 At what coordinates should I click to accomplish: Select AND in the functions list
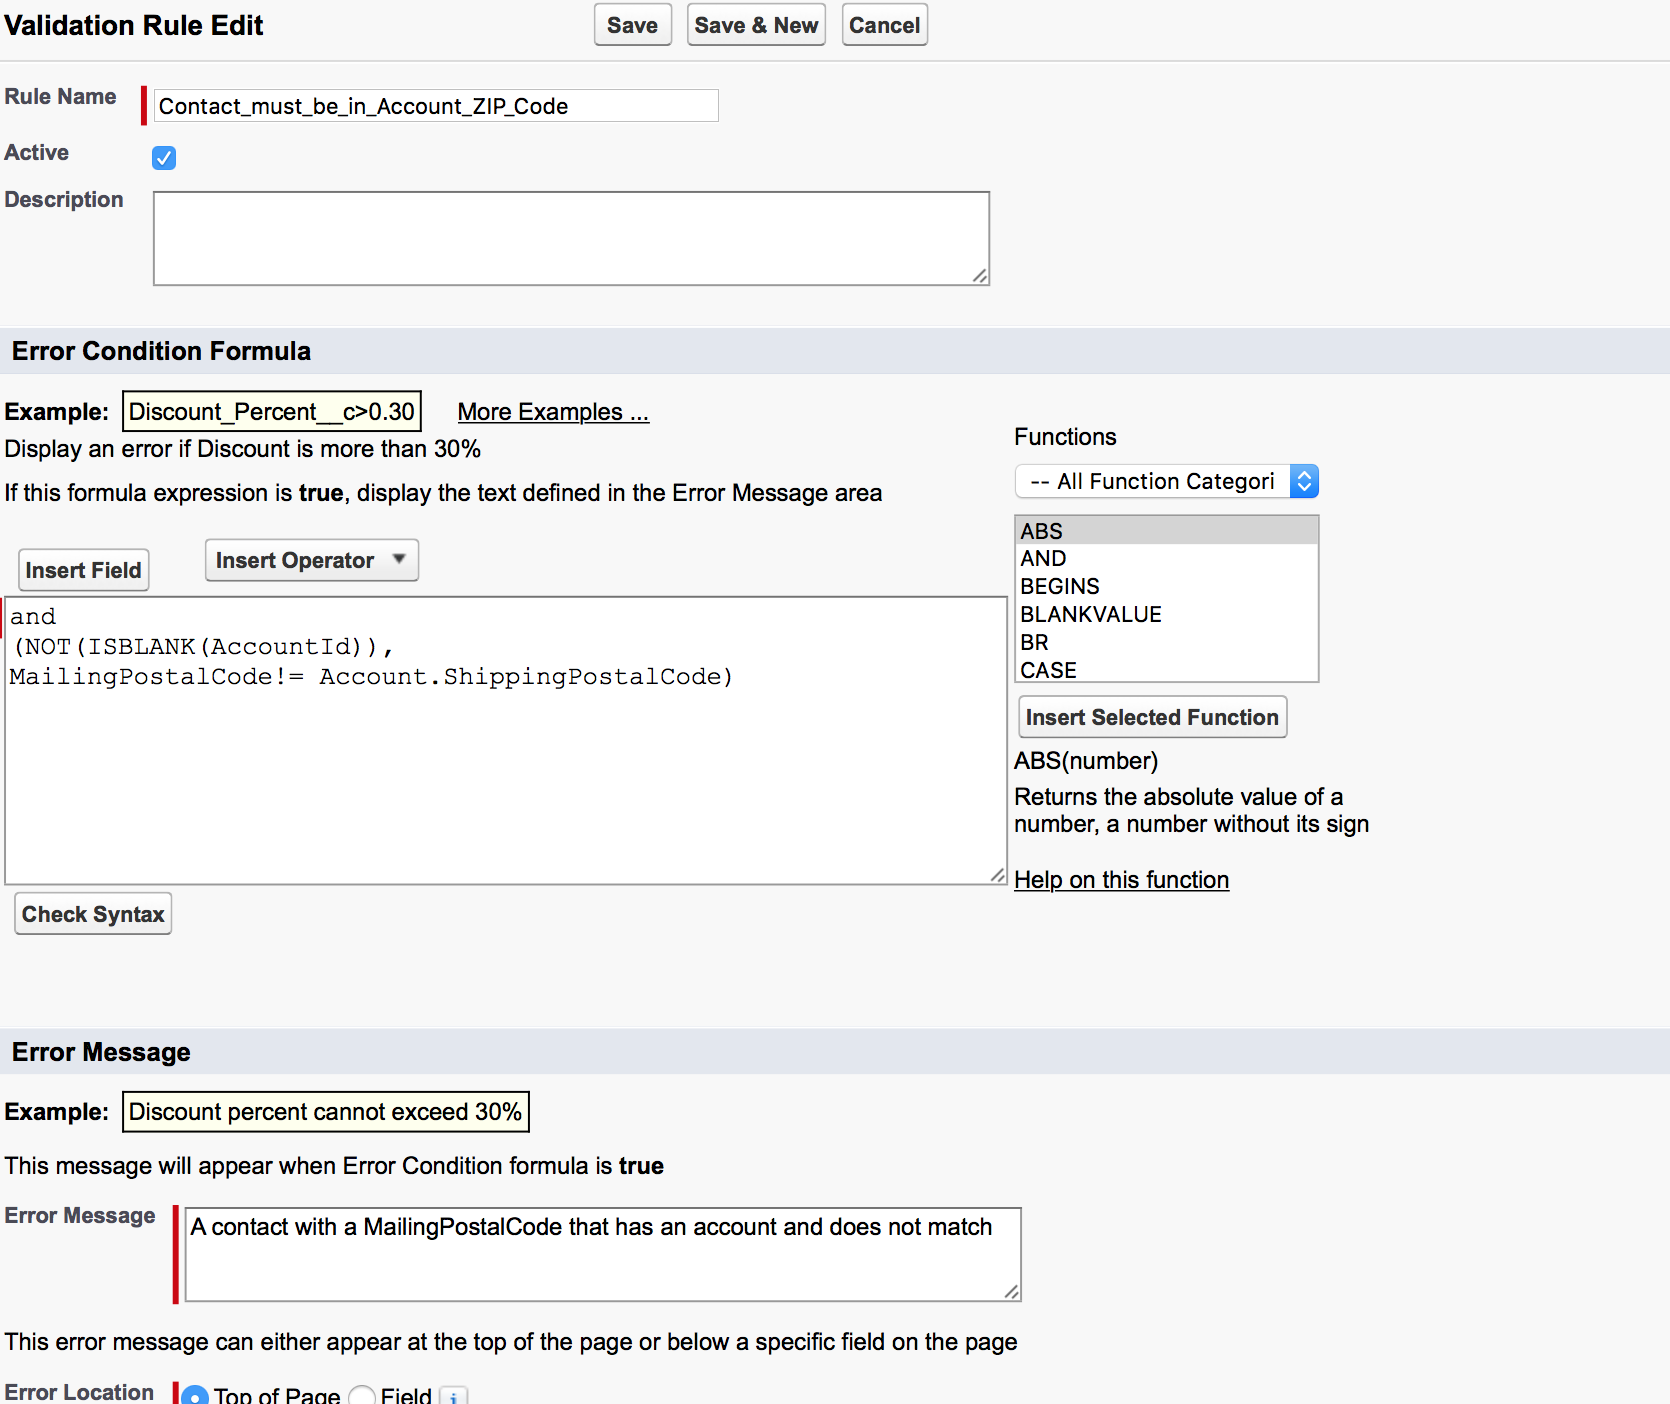click(1043, 559)
